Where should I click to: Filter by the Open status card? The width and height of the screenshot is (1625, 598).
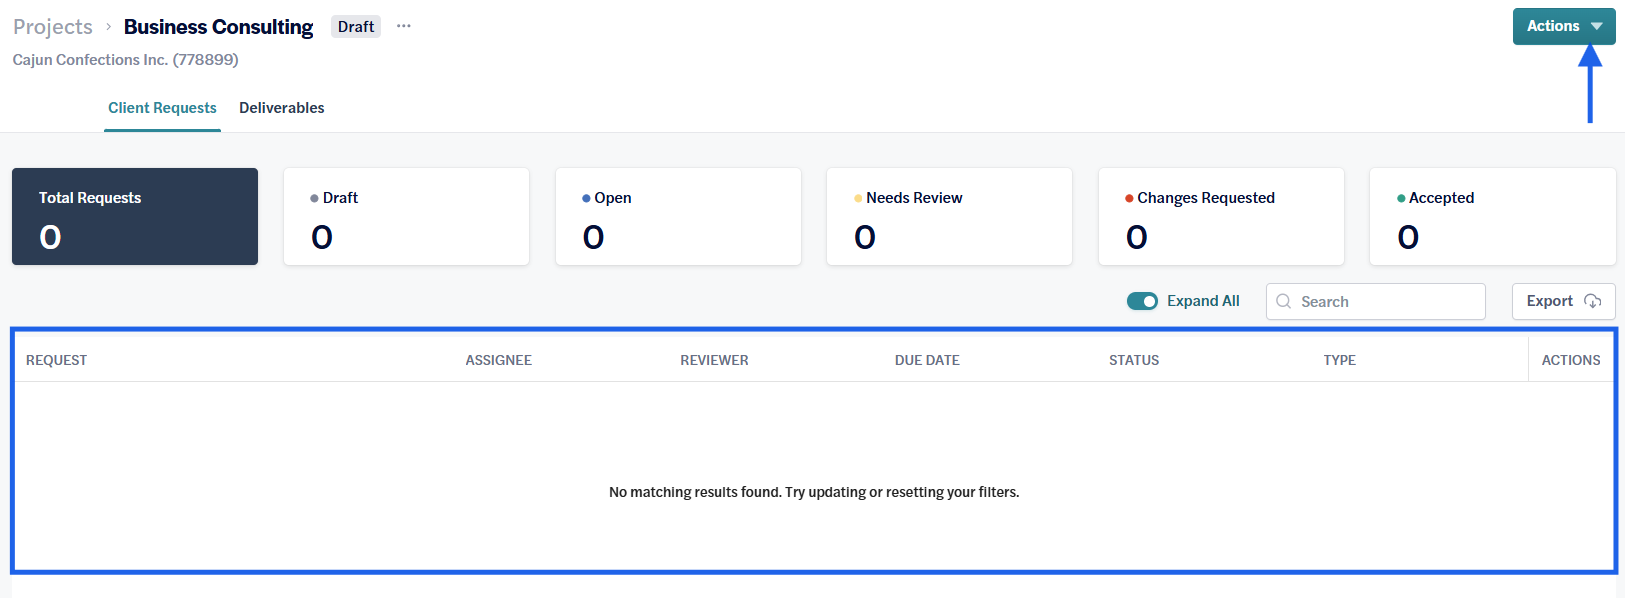[x=678, y=216]
